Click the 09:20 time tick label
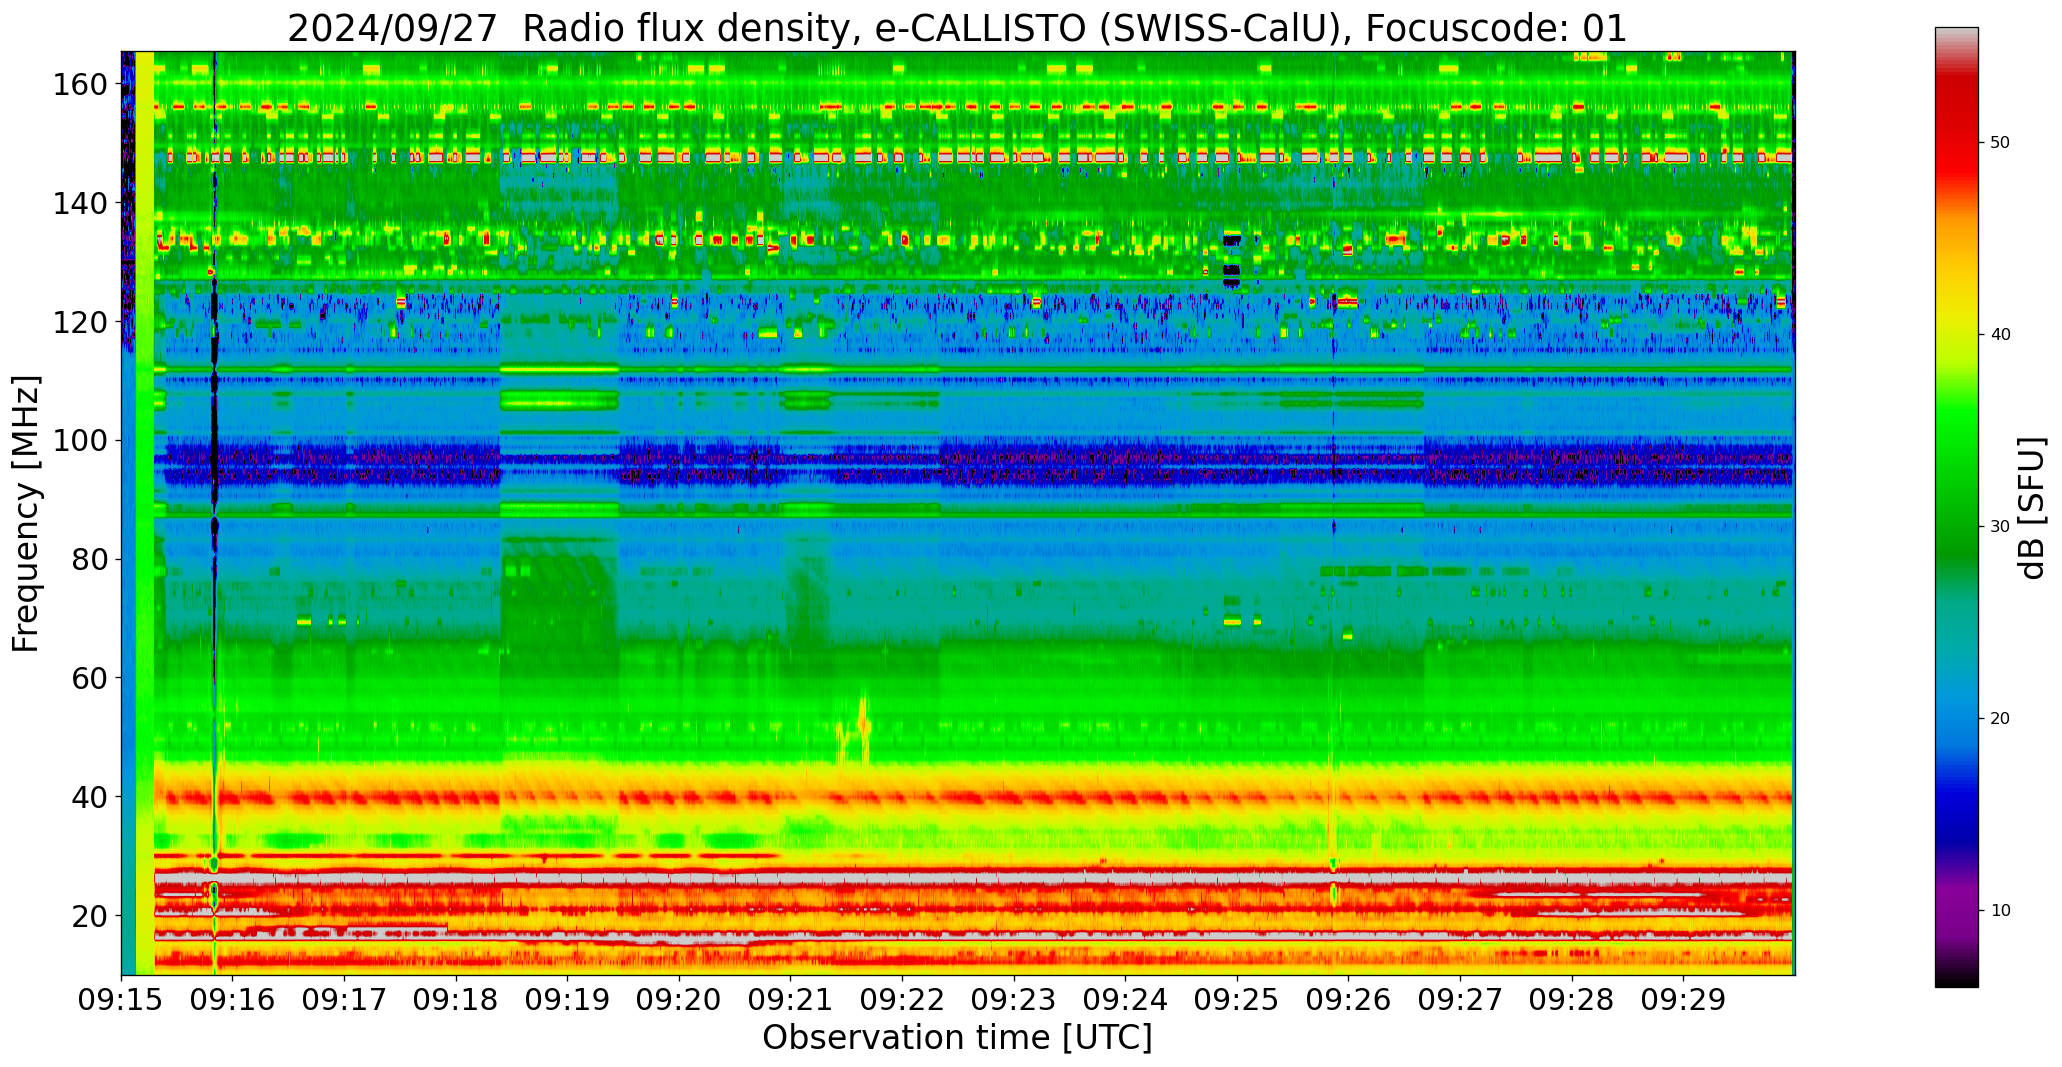2062x1067 pixels. point(680,999)
